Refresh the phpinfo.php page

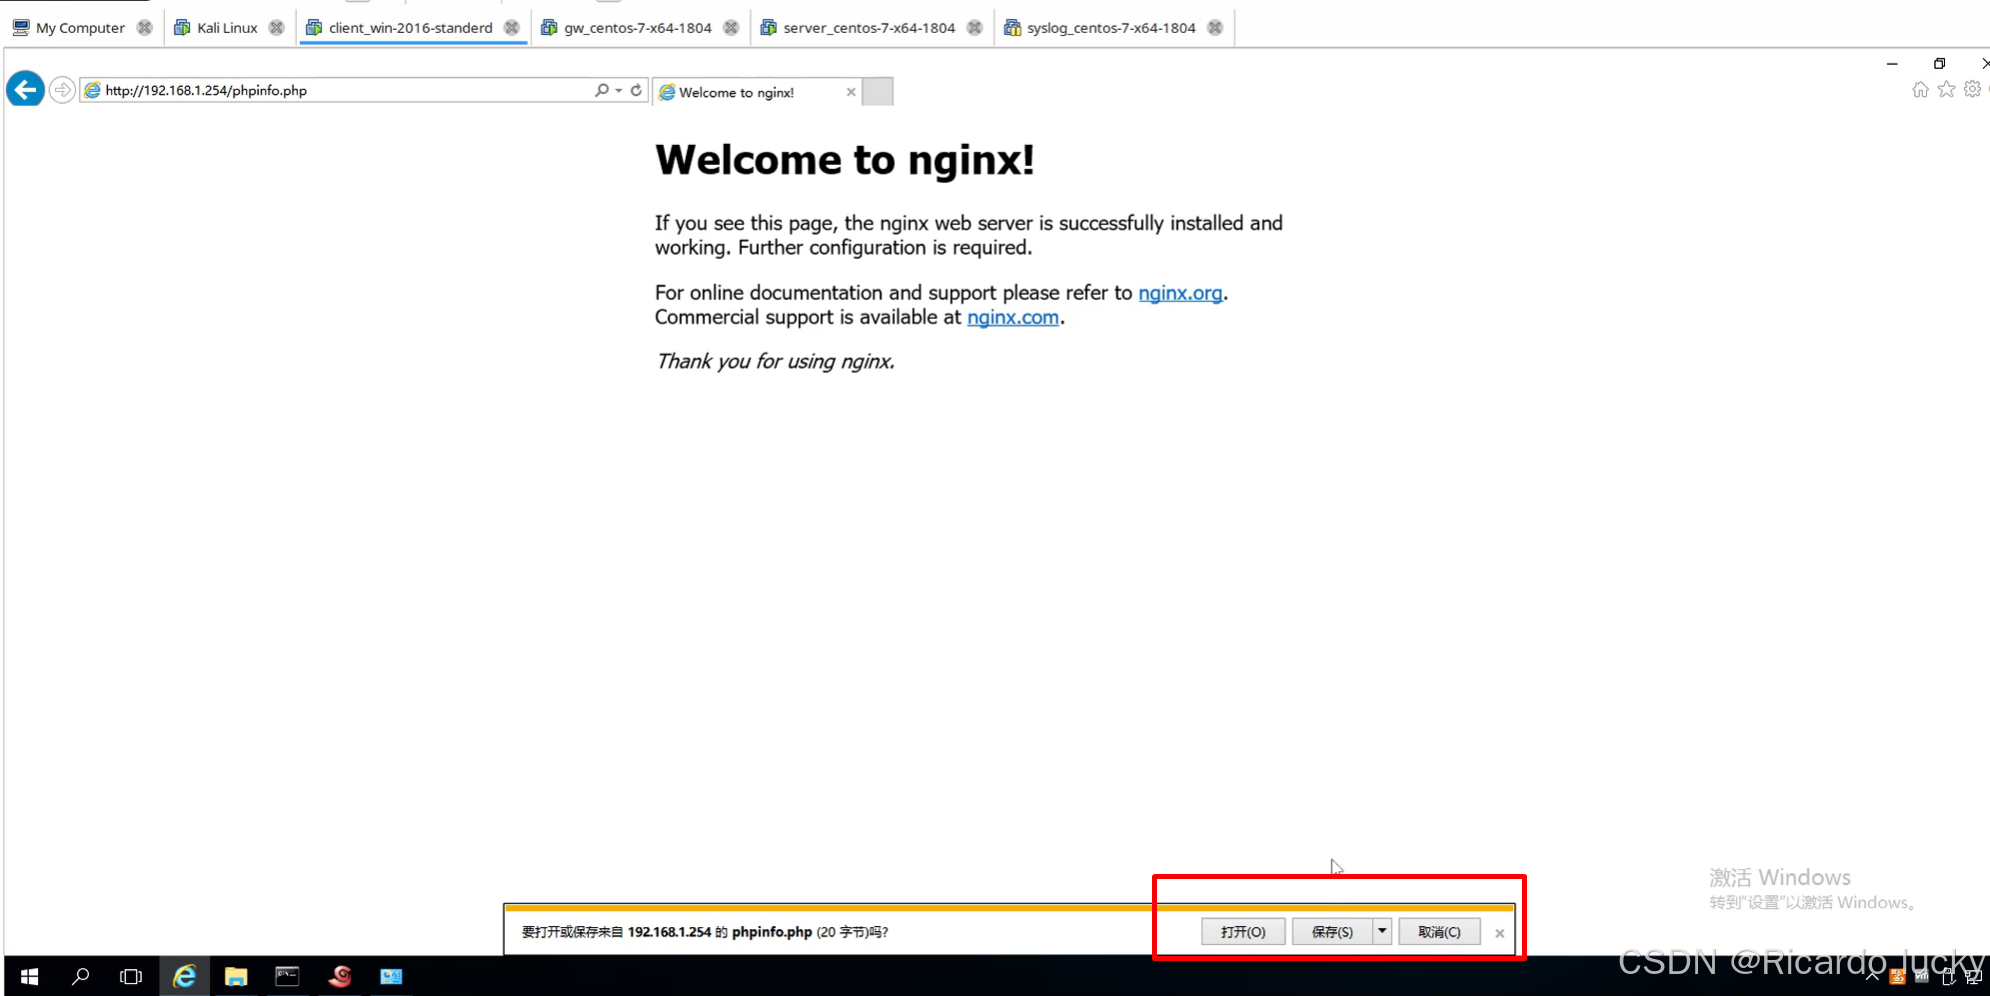[x=636, y=90]
